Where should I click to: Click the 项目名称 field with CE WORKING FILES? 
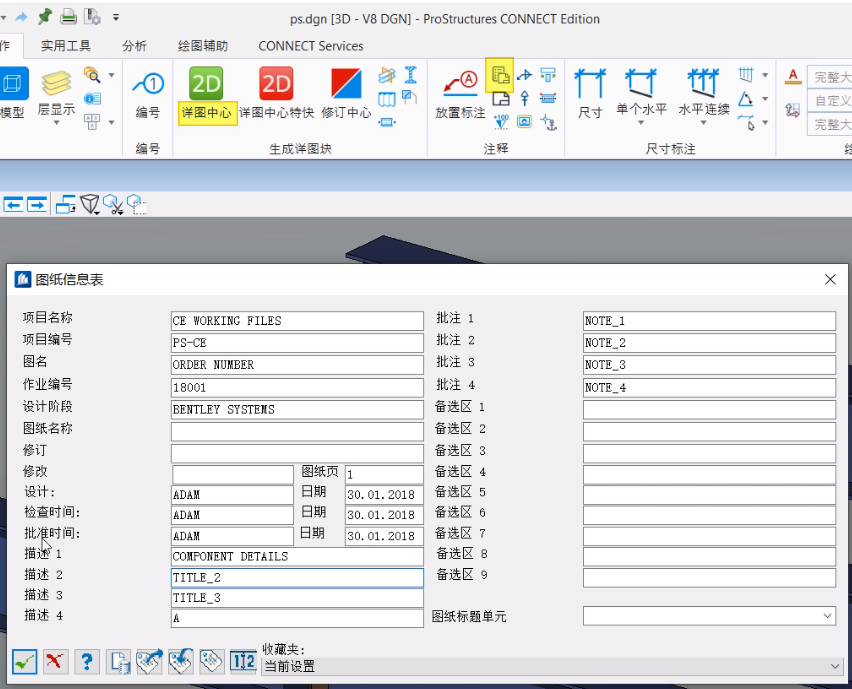(x=297, y=321)
